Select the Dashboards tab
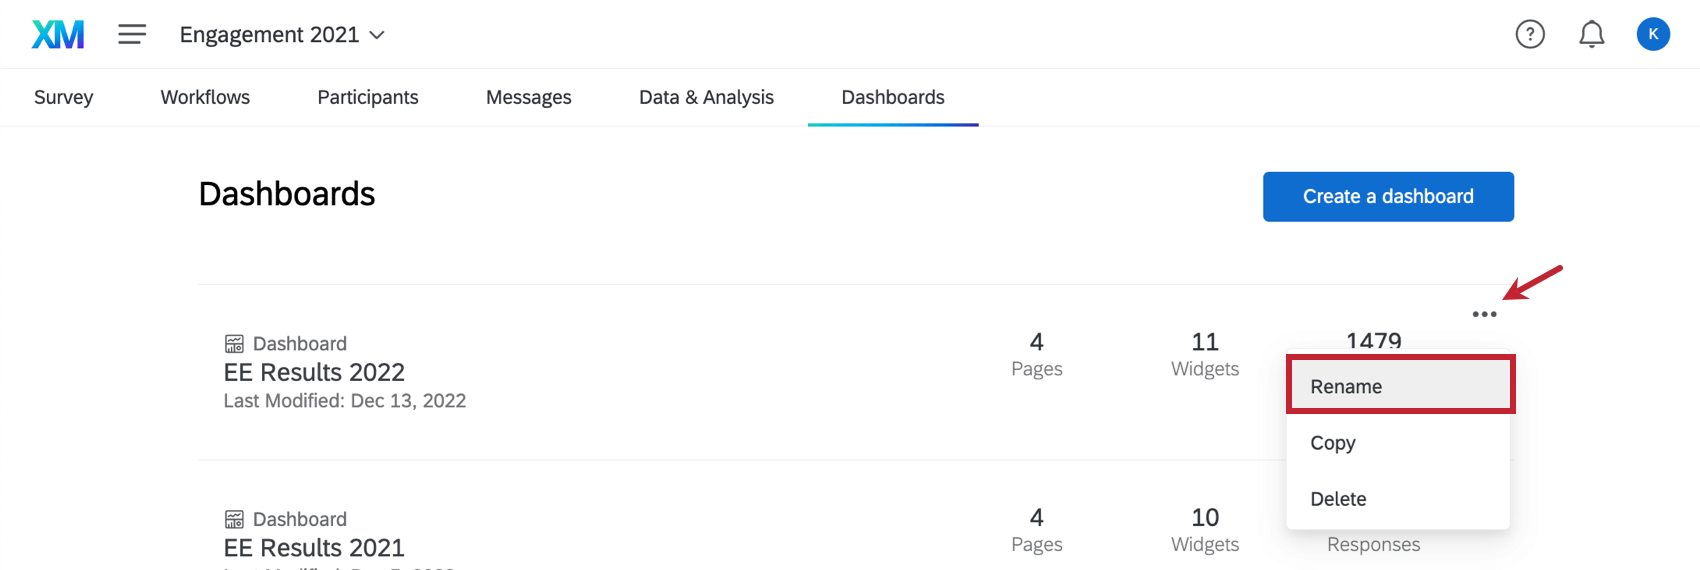The height and width of the screenshot is (570, 1700). click(x=893, y=97)
